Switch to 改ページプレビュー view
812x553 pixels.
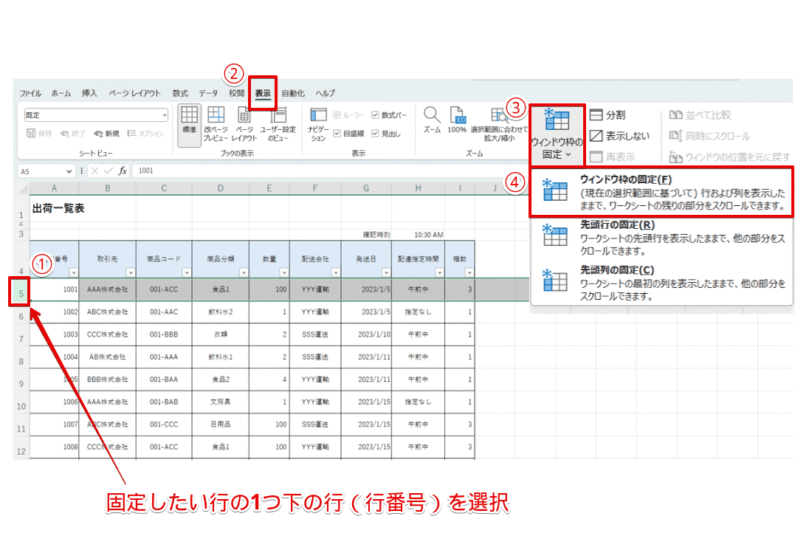[x=216, y=123]
